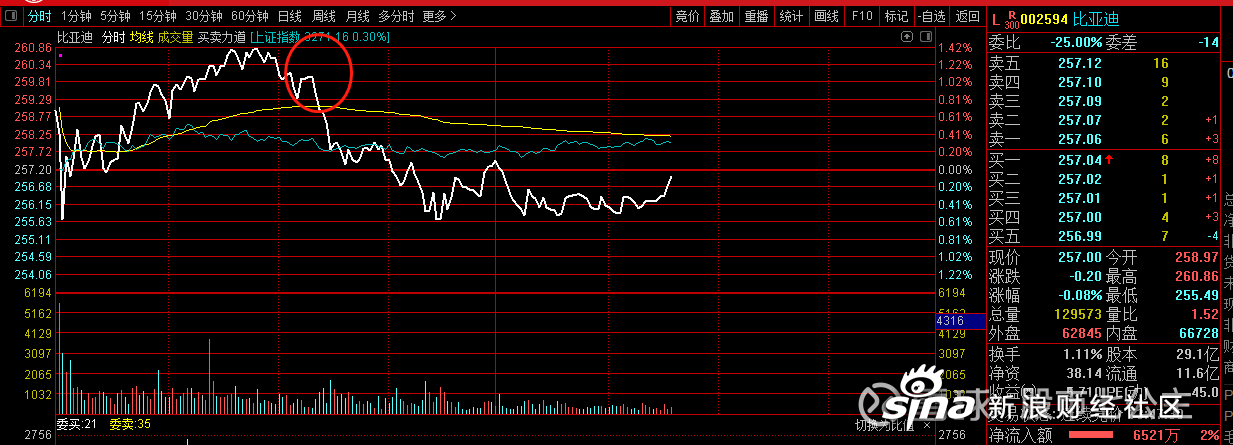
Task: Click 卖五 price 257.12
Action: 1079,63
